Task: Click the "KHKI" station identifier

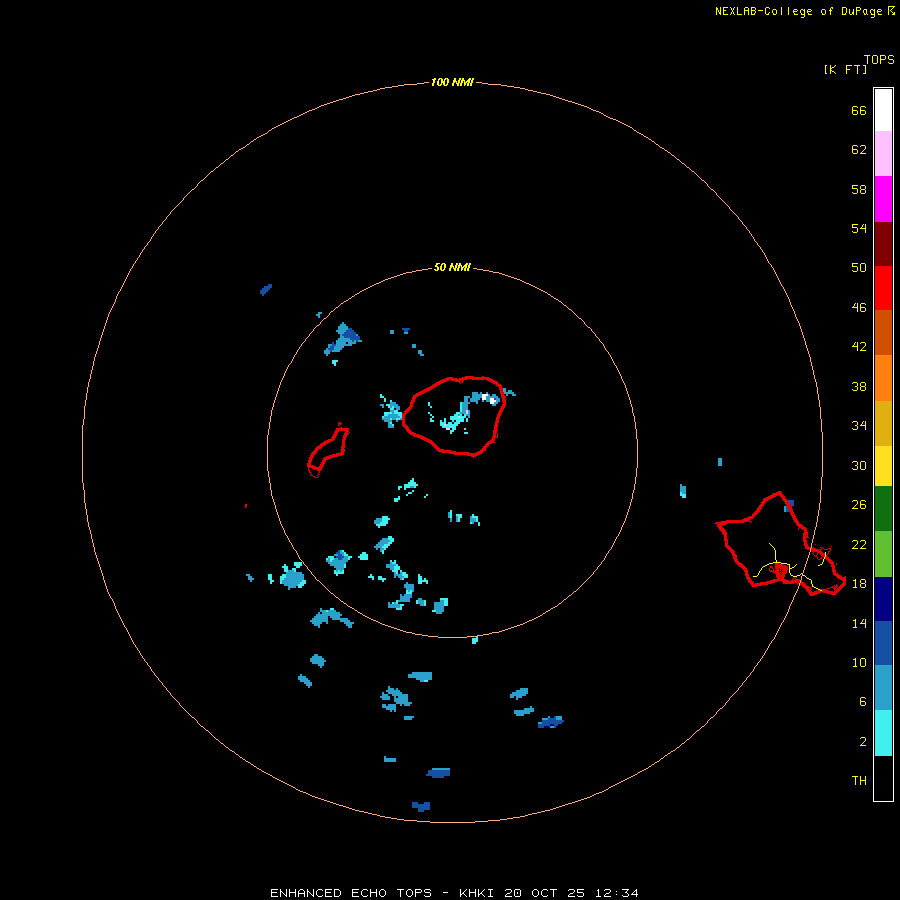Action: point(476,893)
